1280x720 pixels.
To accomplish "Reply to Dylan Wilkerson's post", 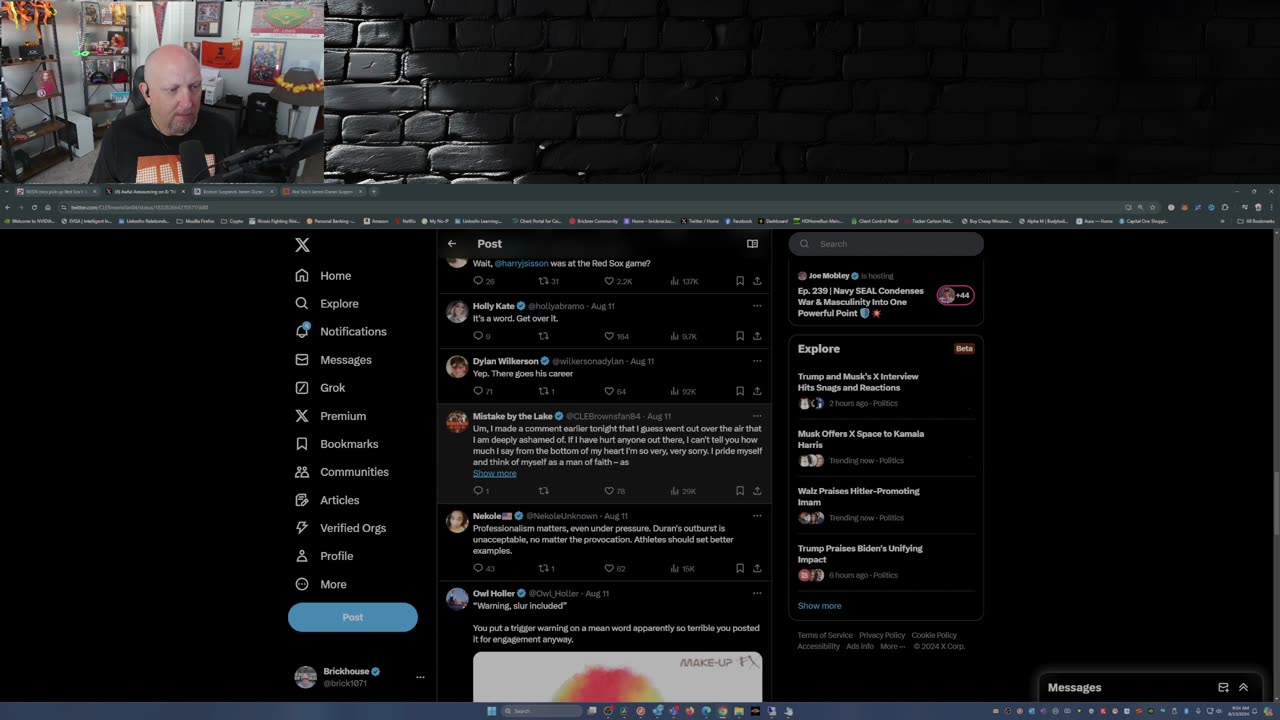I will 478,391.
